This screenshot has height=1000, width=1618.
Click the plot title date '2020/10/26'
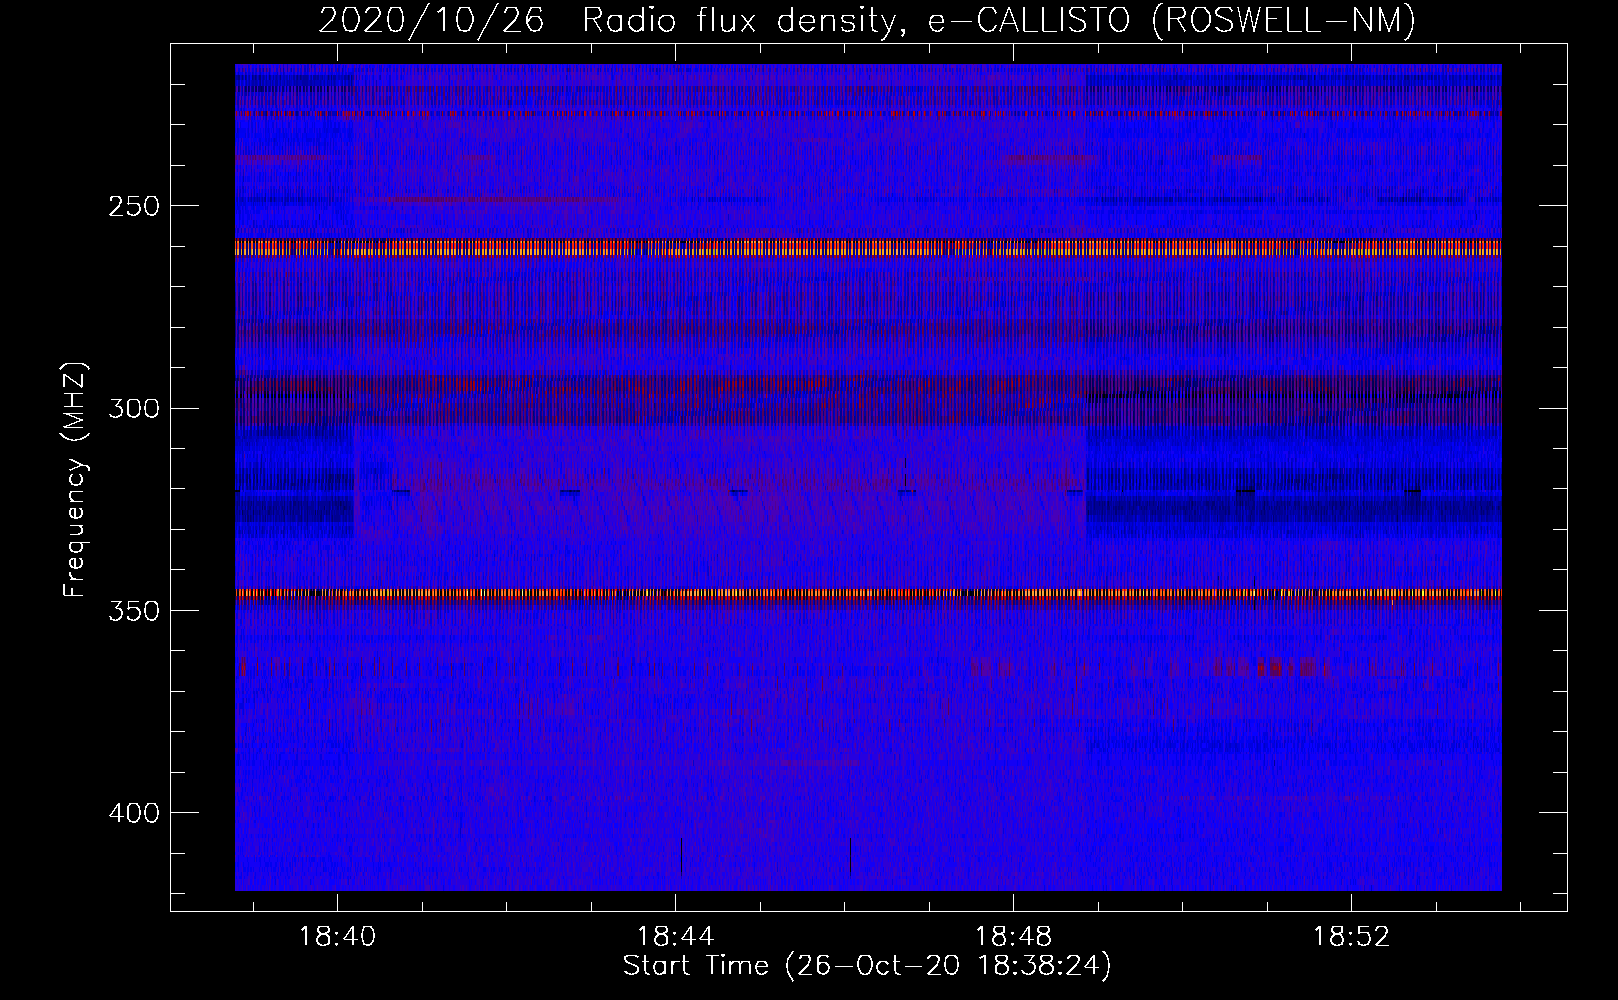click(431, 19)
